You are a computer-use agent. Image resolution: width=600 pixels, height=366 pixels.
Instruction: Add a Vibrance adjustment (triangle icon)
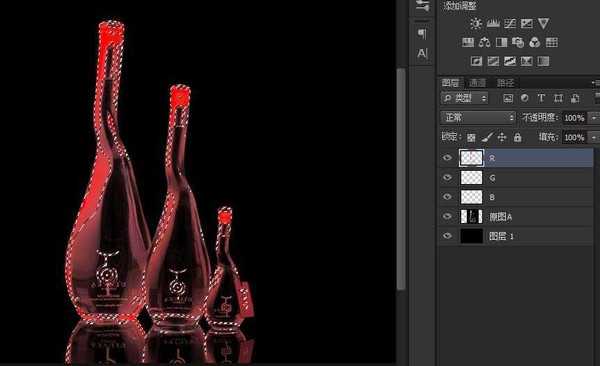pos(543,23)
